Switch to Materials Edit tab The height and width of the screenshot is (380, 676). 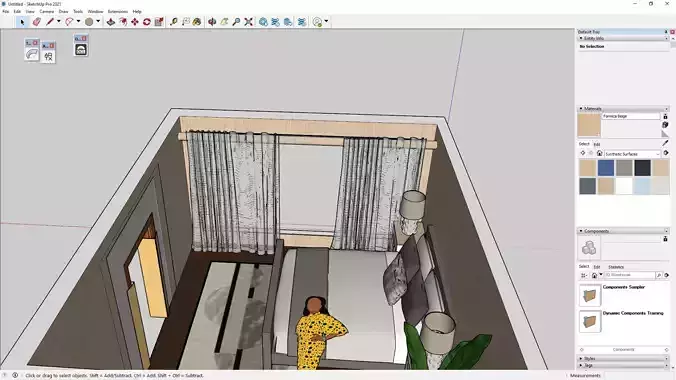[x=597, y=144]
